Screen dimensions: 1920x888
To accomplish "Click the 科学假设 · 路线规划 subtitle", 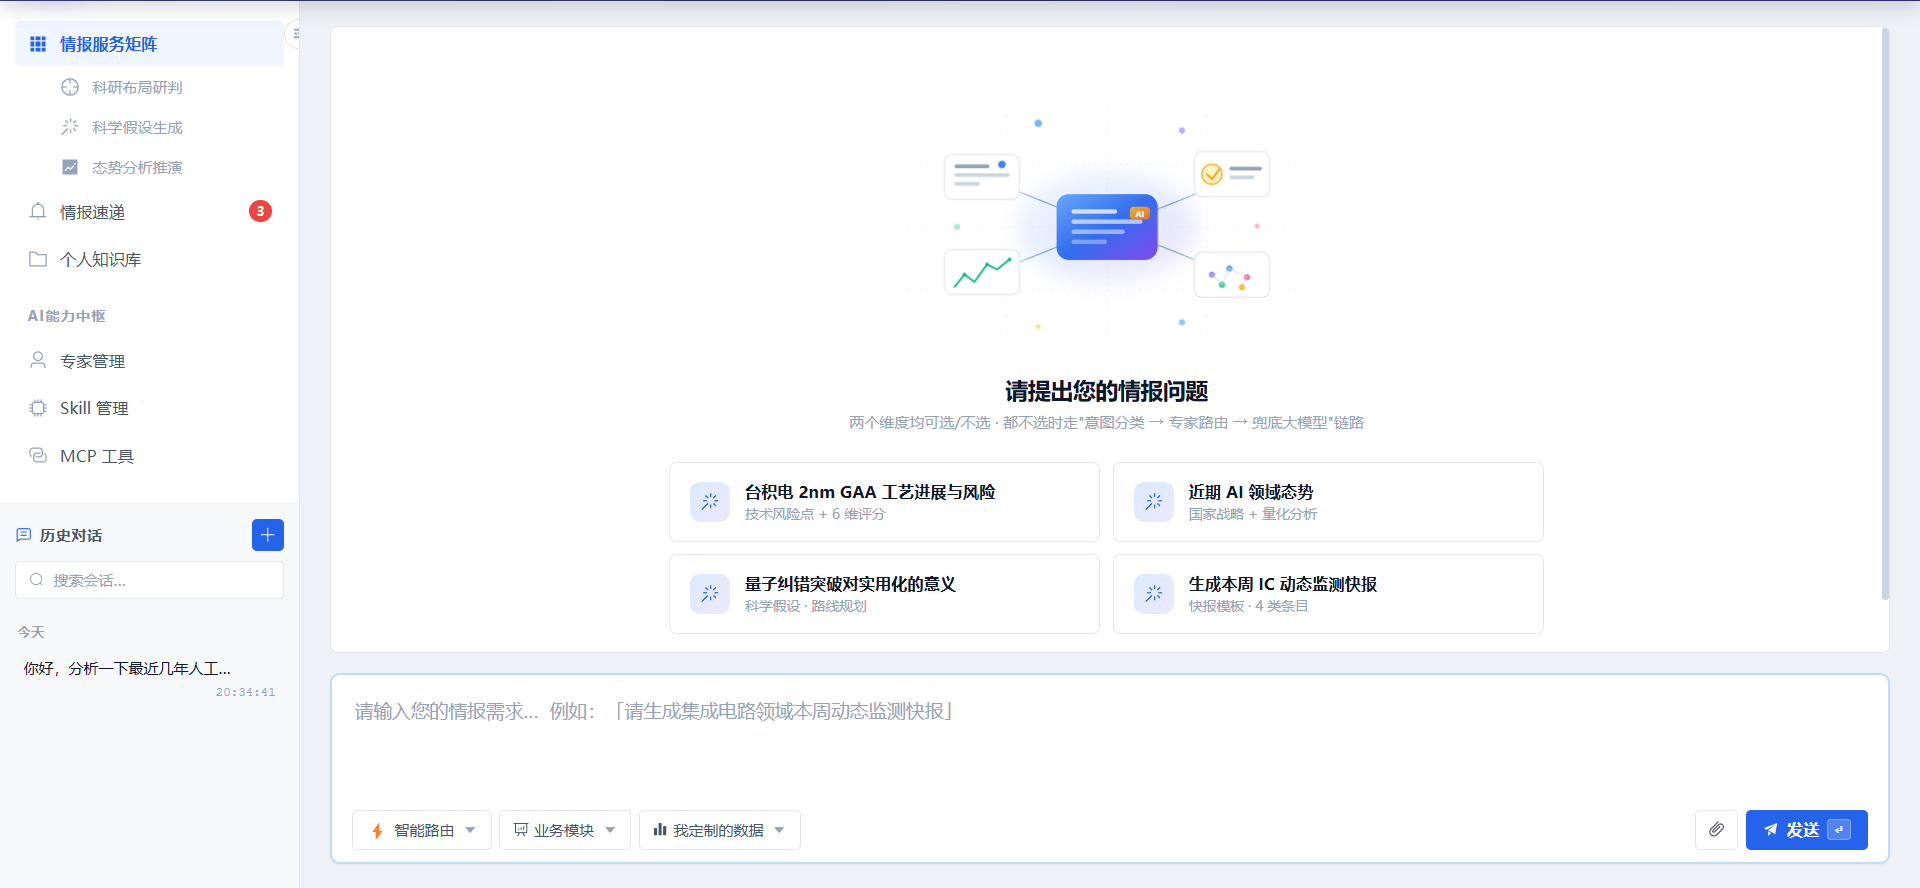I will pyautogui.click(x=805, y=606).
